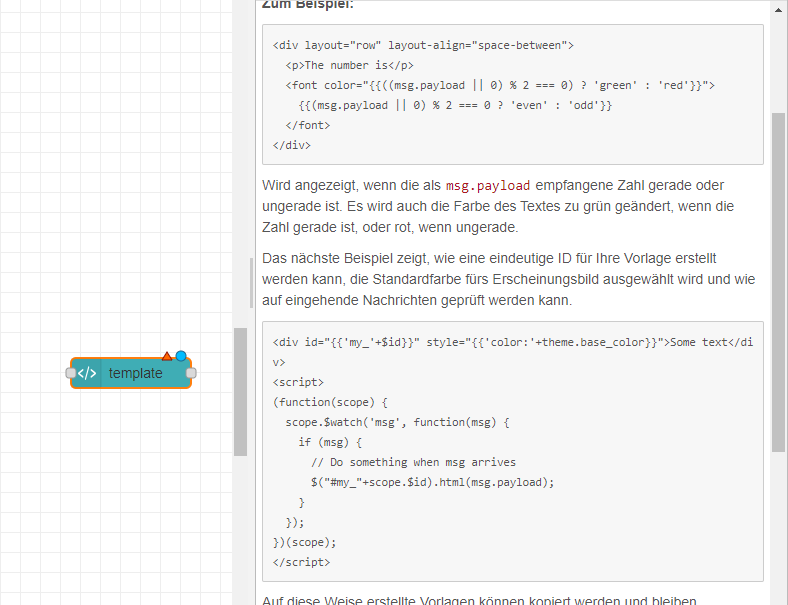Click the '// Do something when msg arrives' comment
Screen dimensions: 788x605
click(413, 462)
